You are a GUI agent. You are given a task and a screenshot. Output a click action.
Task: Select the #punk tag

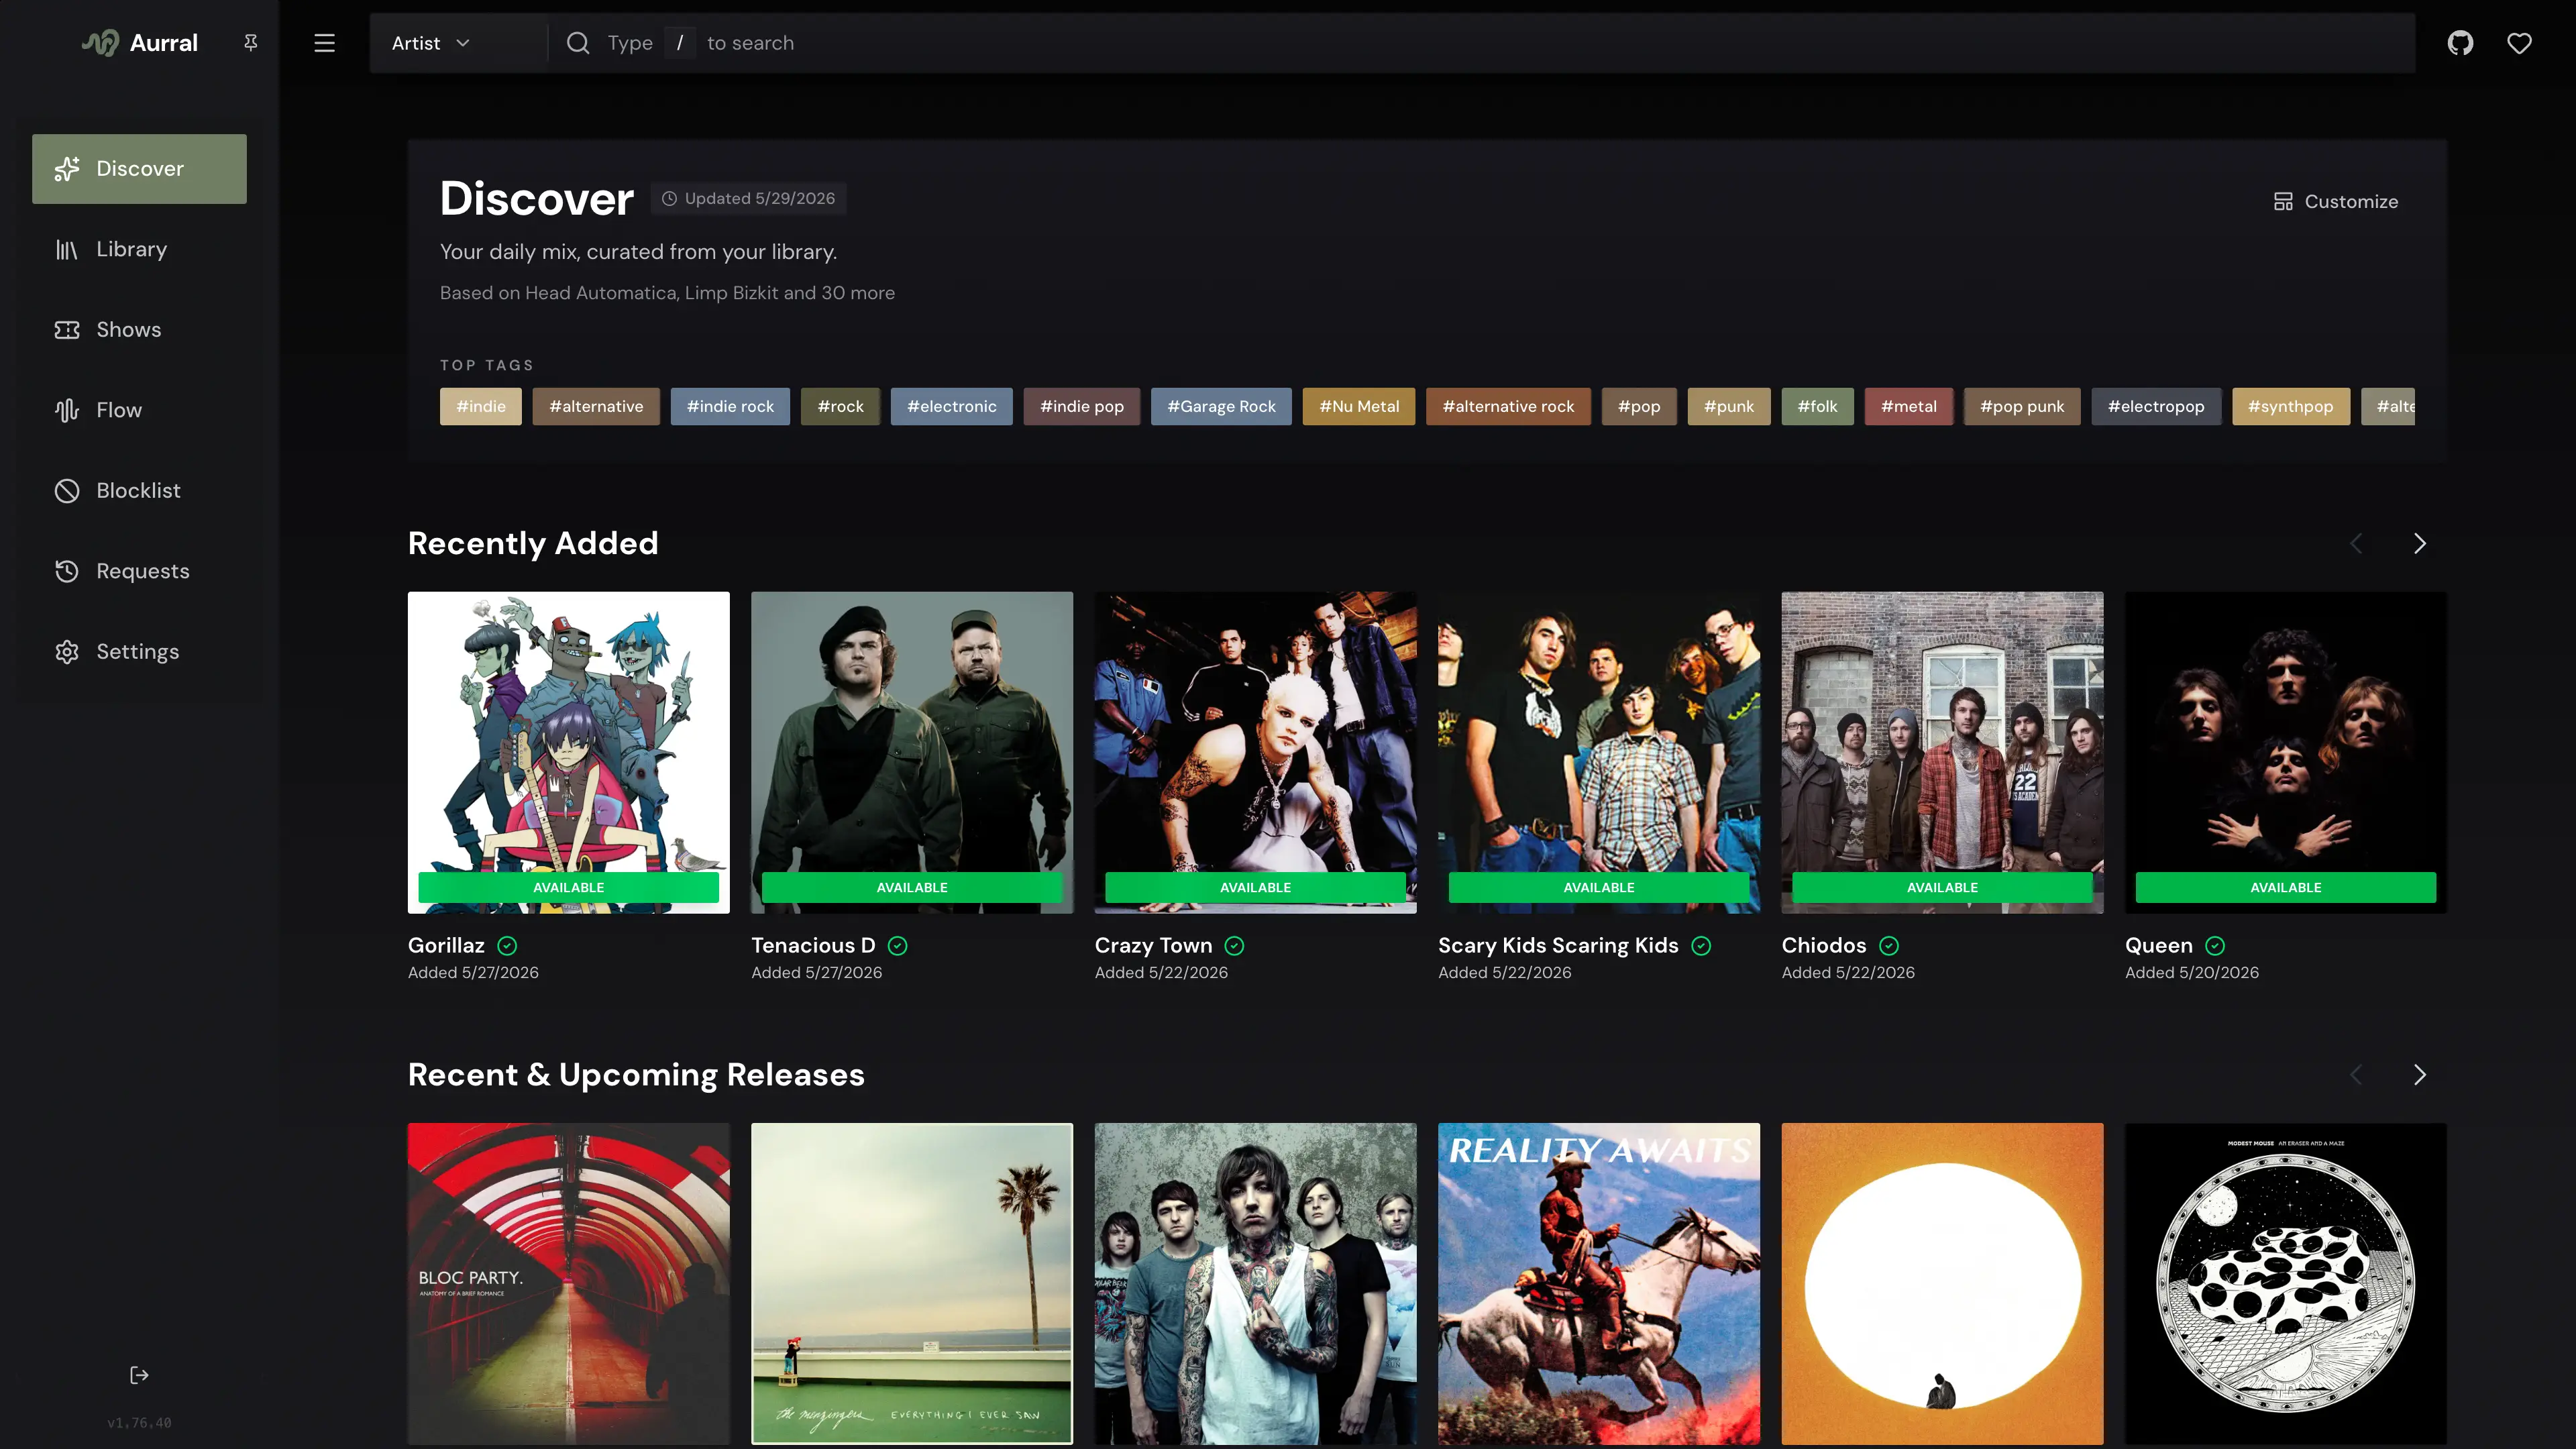pyautogui.click(x=1729, y=406)
